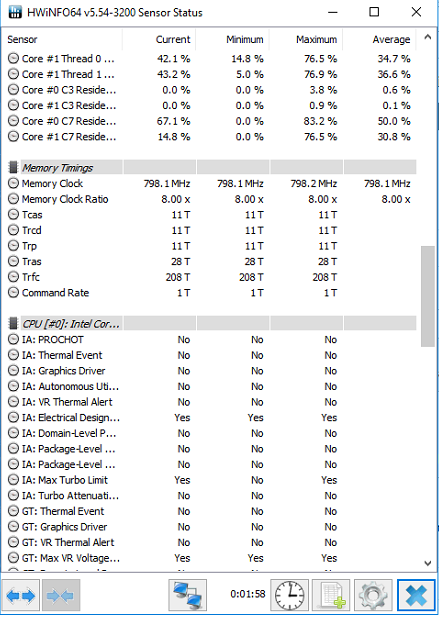Viewport: 439px width, 617px height.
Task: Select the Memory Timings section header
Action: 212,168
